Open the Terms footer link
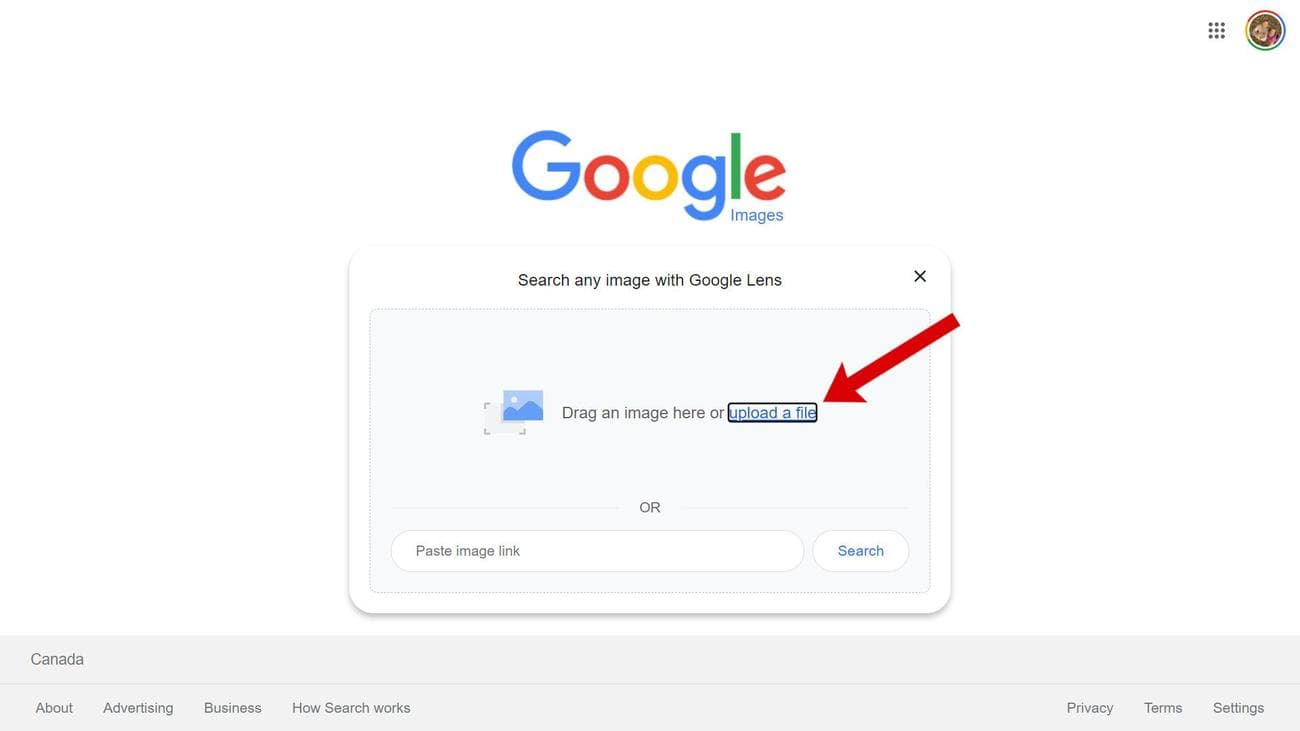 1163,708
